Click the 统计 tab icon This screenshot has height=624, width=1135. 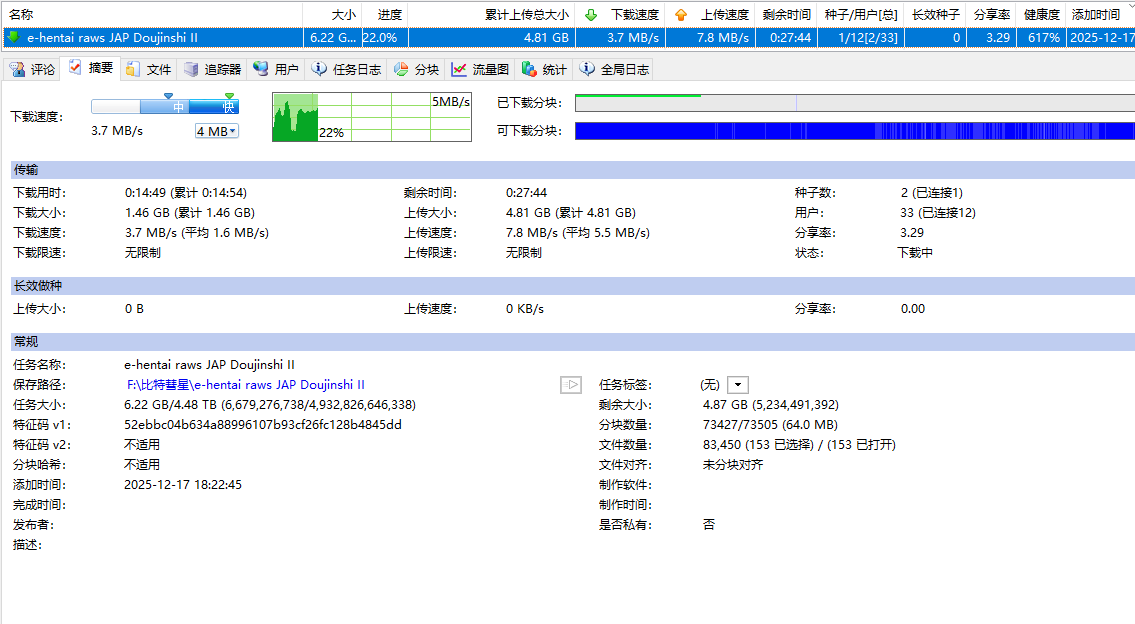(x=529, y=69)
